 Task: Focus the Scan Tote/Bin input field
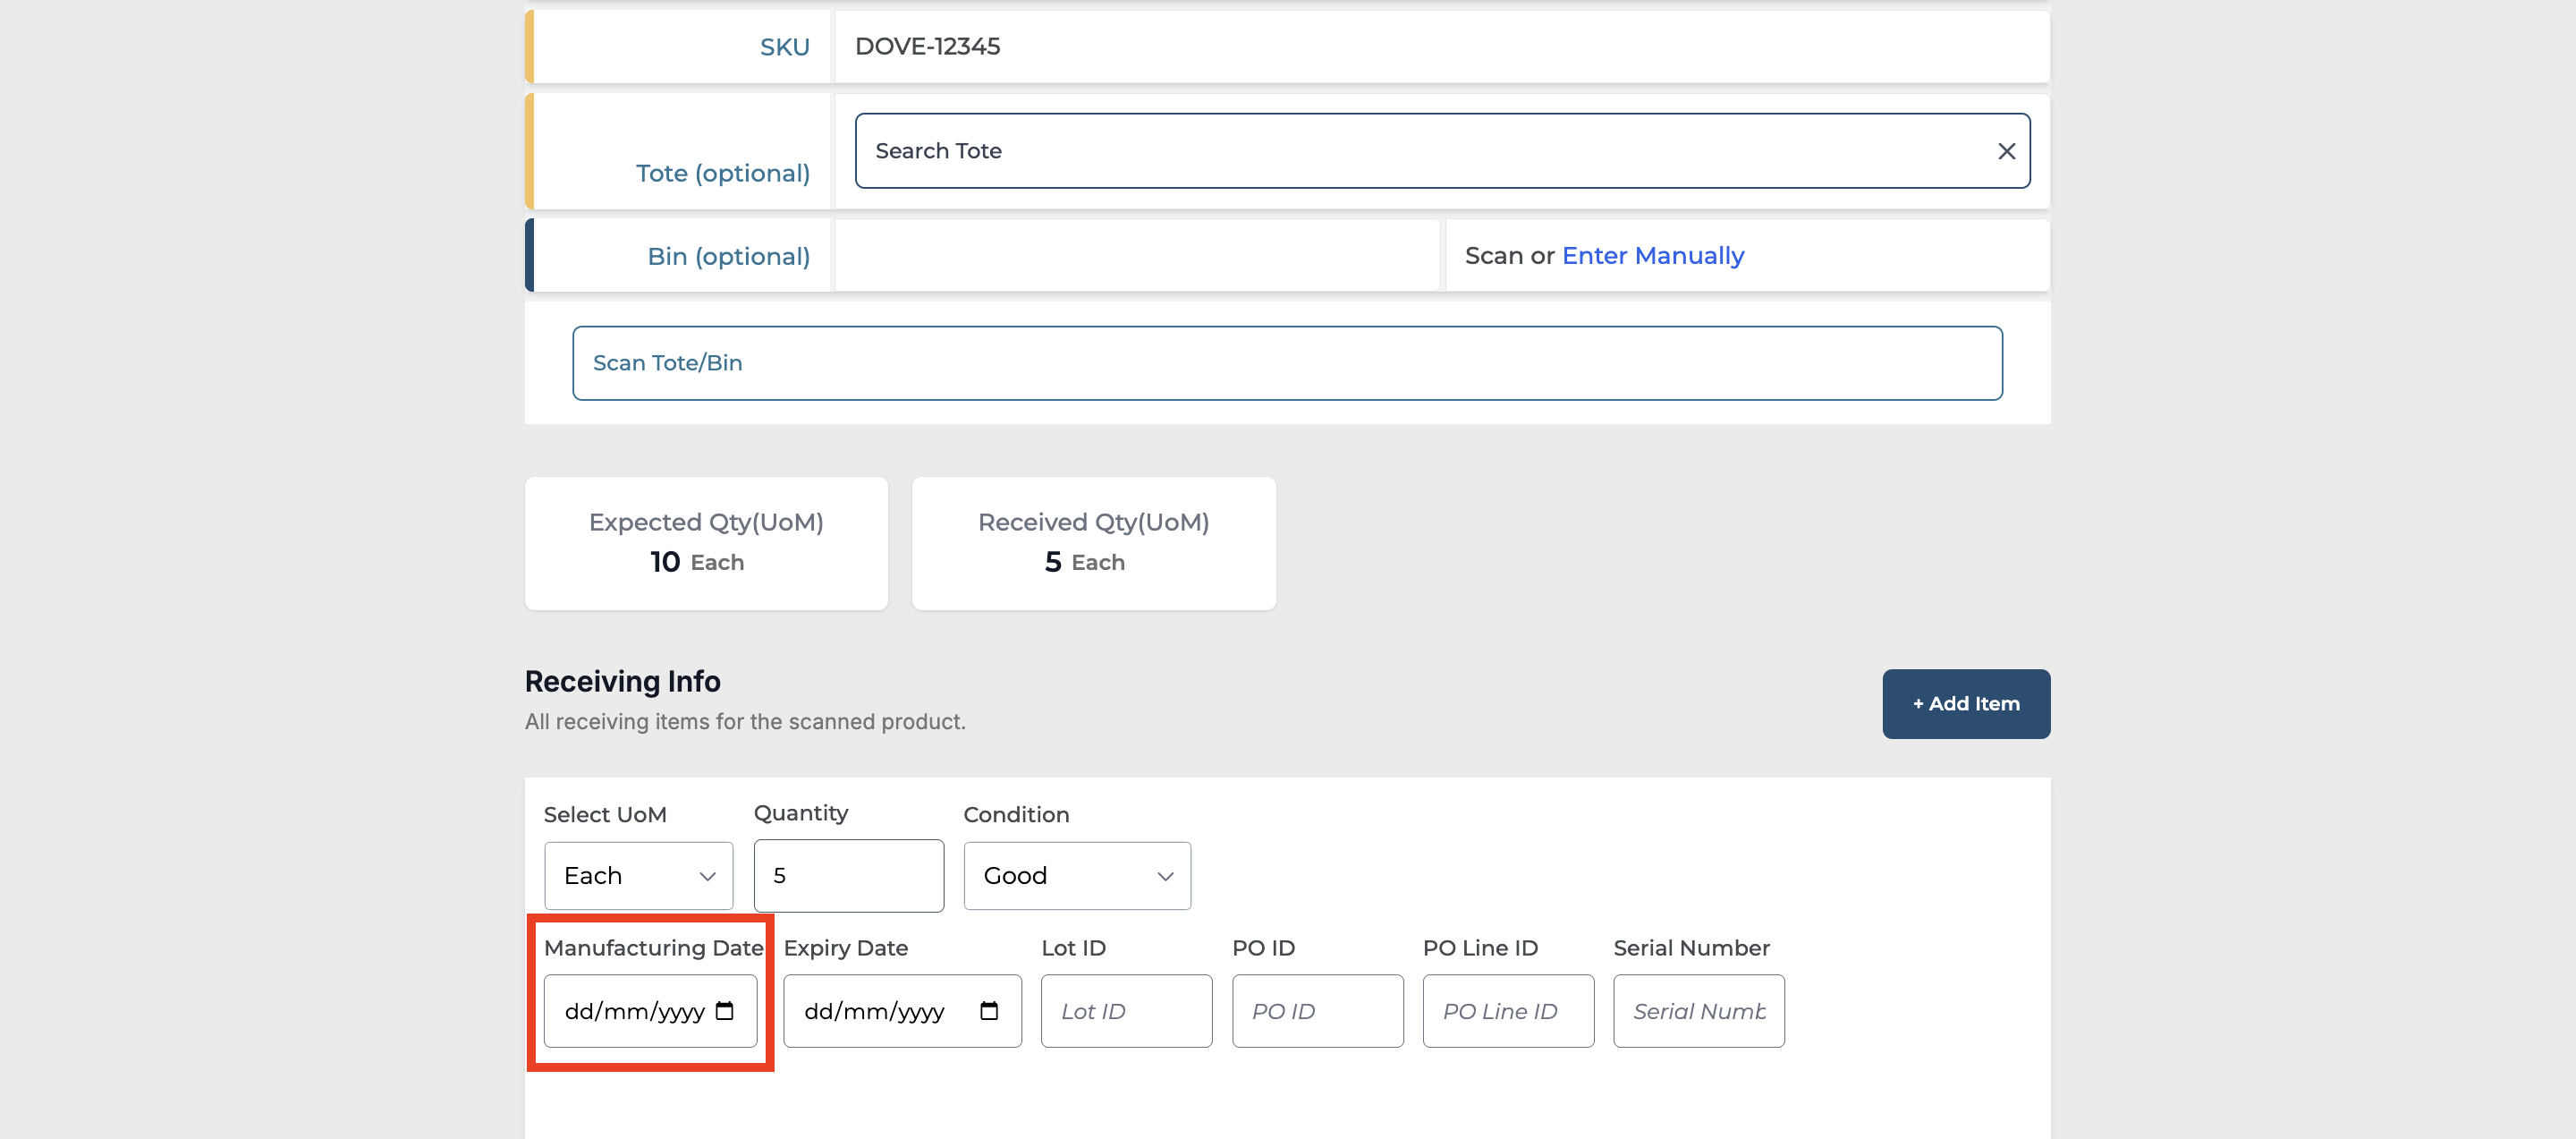pyautogui.click(x=1286, y=363)
